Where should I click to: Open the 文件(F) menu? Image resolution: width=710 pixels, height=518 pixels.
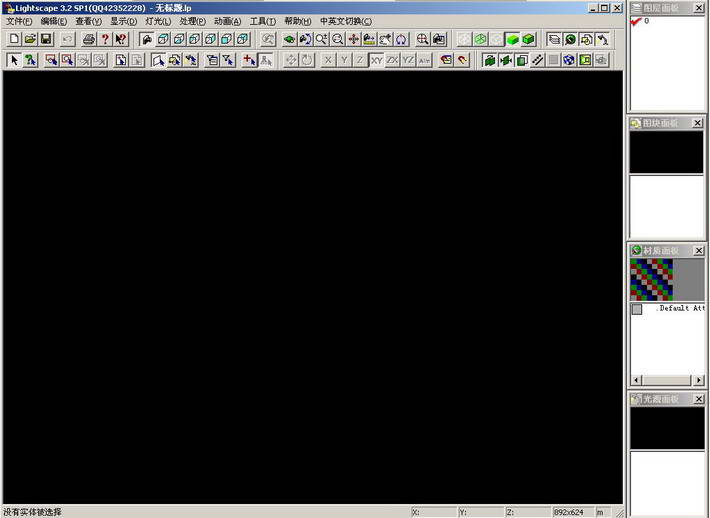point(19,21)
